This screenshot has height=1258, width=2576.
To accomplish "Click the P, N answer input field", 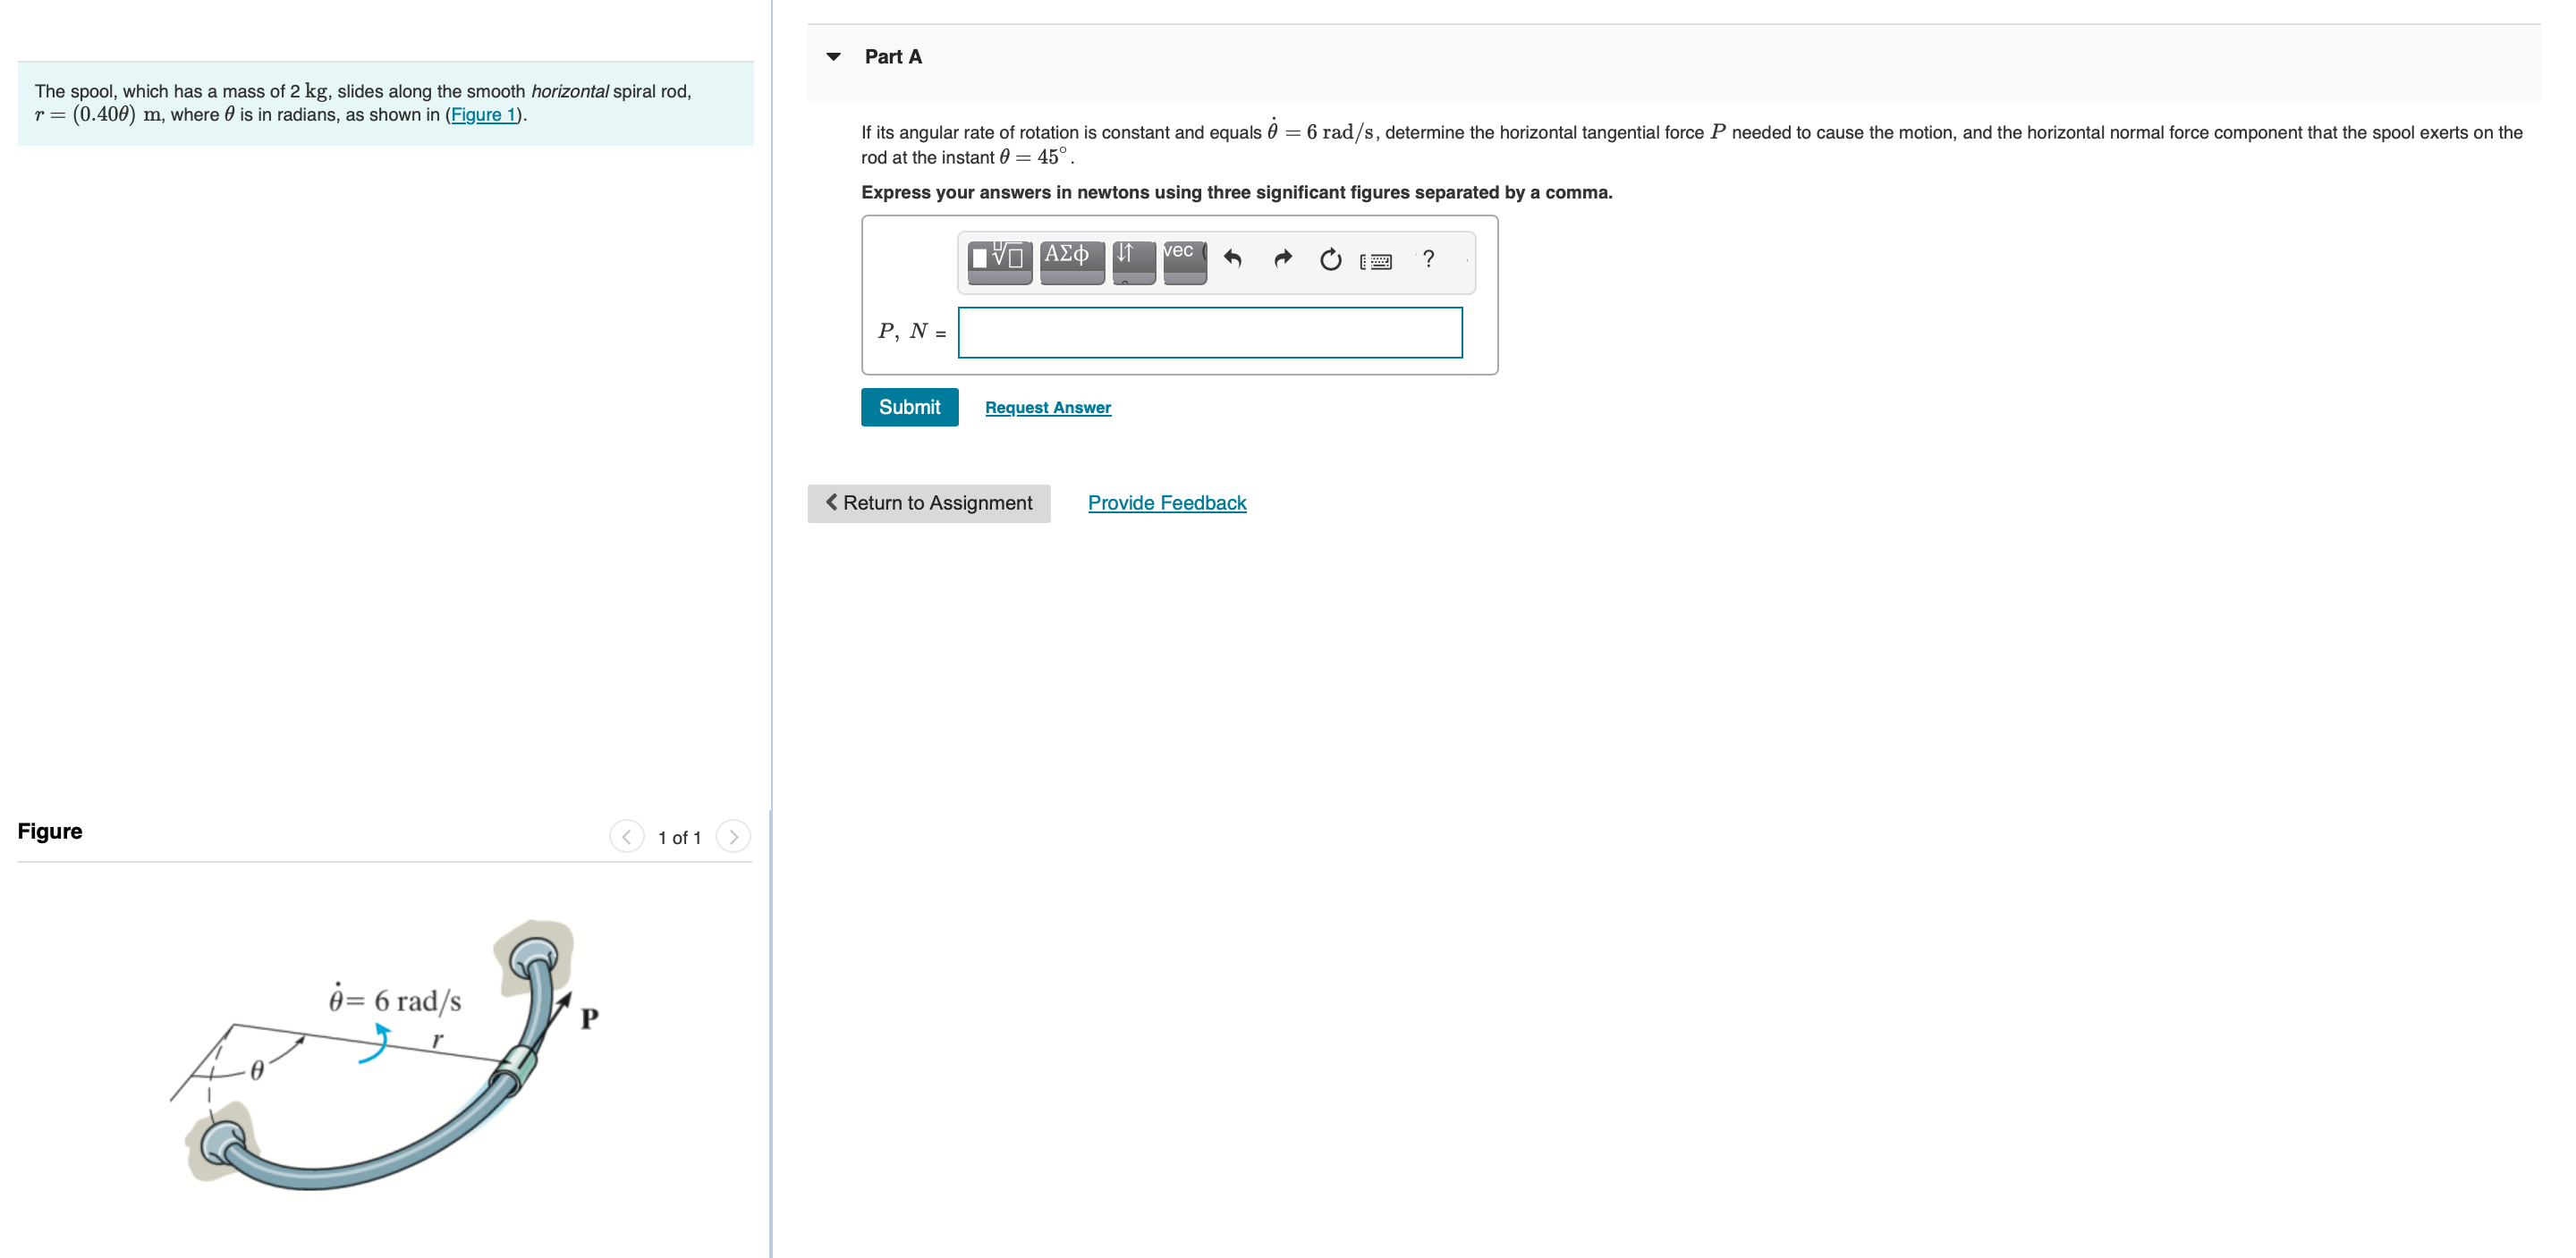I will (1209, 332).
